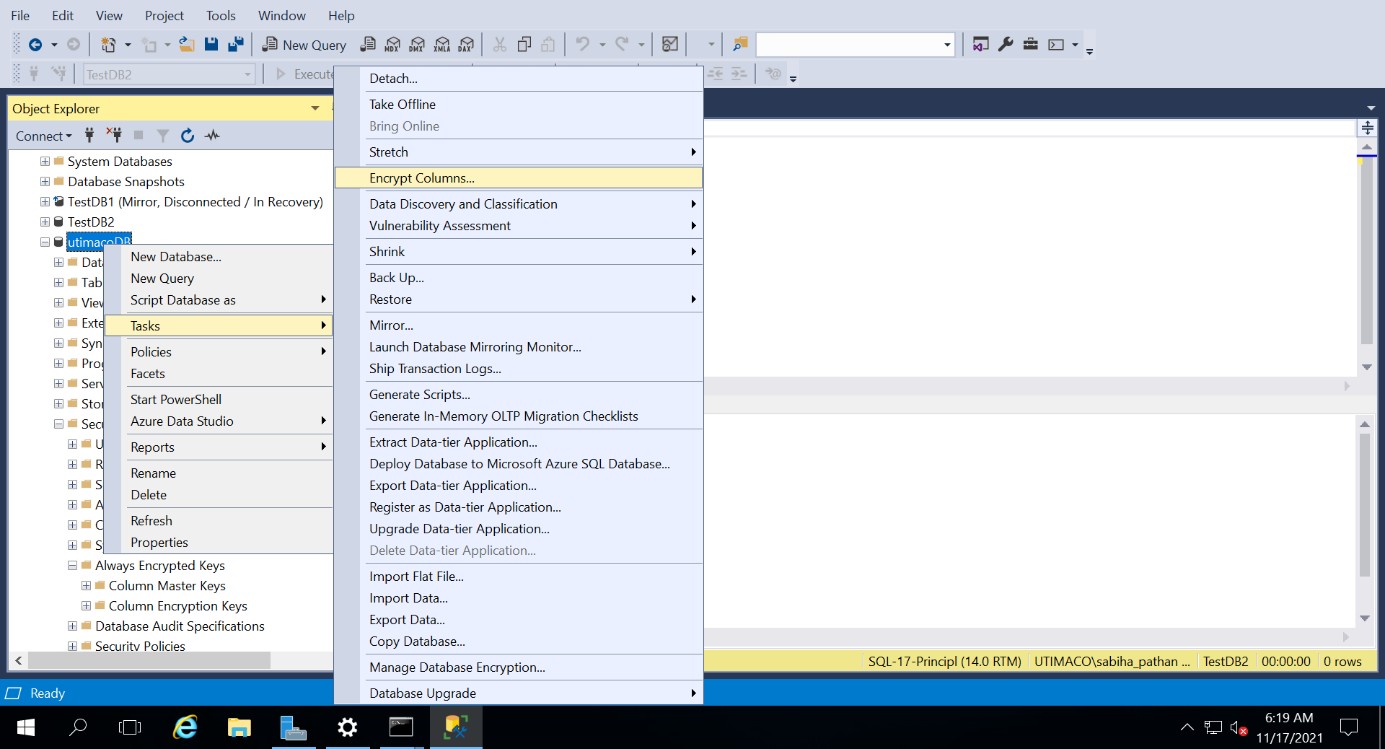Click the Activity Monitor toolbar icon
Viewport: 1385px width, 749px height.
coord(670,44)
